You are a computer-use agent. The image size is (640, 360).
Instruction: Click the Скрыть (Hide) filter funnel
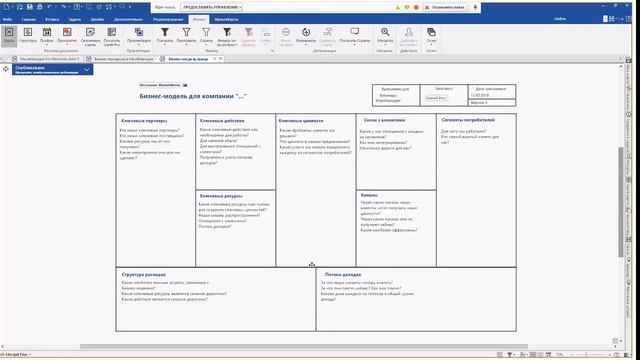[x=206, y=32]
